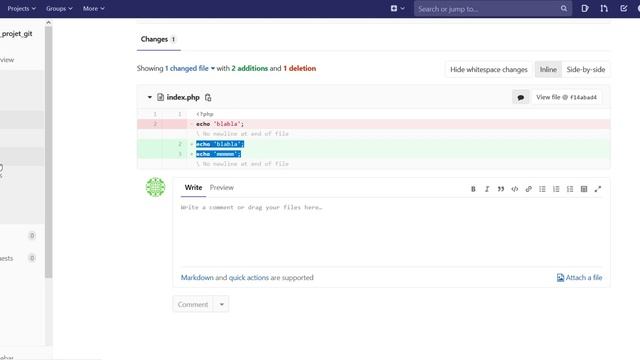Image resolution: width=640 pixels, height=360 pixels.
Task: Open the to-do list icon in navbar
Action: (x=623, y=9)
